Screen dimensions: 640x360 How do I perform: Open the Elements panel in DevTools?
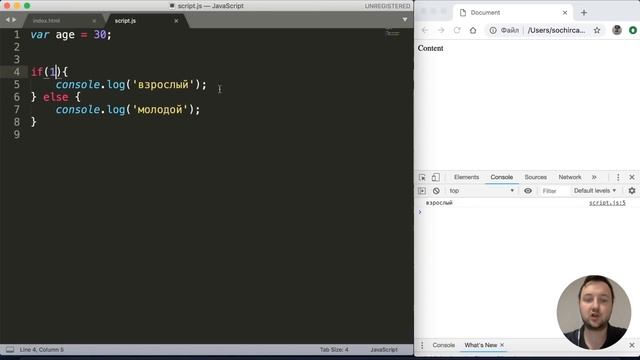pos(466,177)
